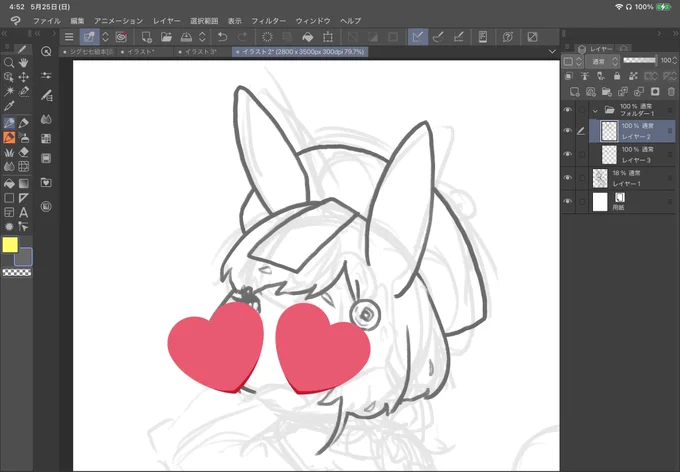Open the stepper beside the first command bar icon
The width and height of the screenshot is (680, 472).
[x=105, y=37]
